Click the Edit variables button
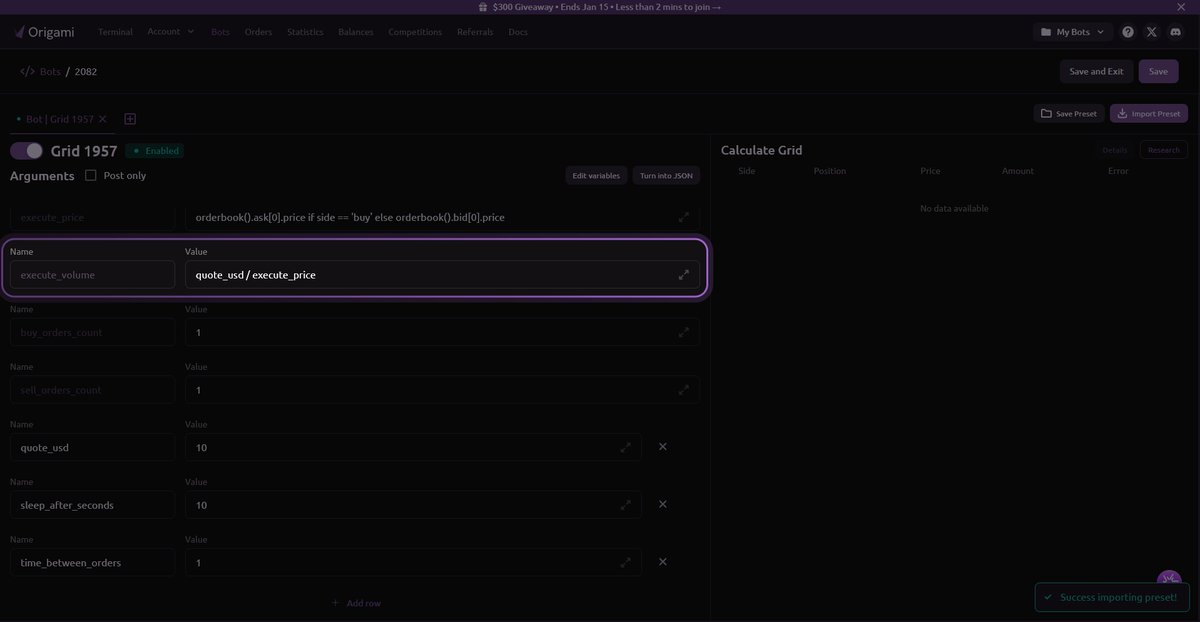This screenshot has height=622, width=1200. (596, 175)
